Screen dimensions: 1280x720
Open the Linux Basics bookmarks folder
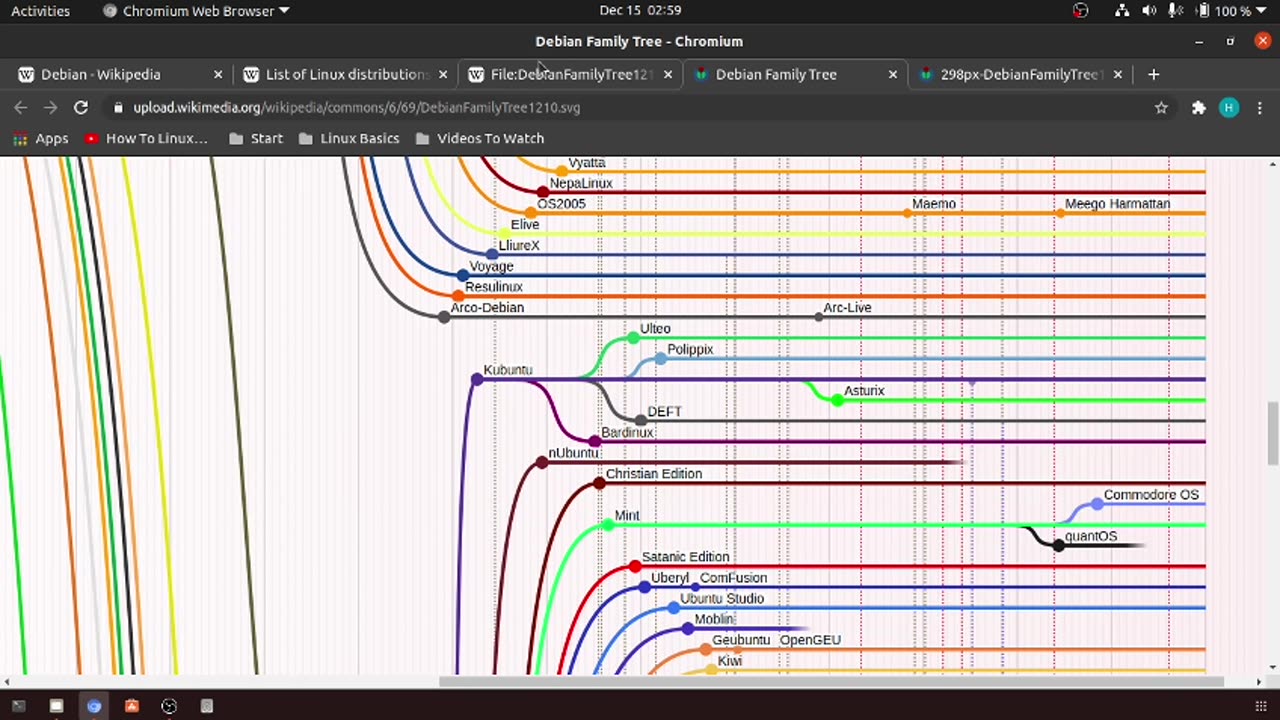[349, 138]
